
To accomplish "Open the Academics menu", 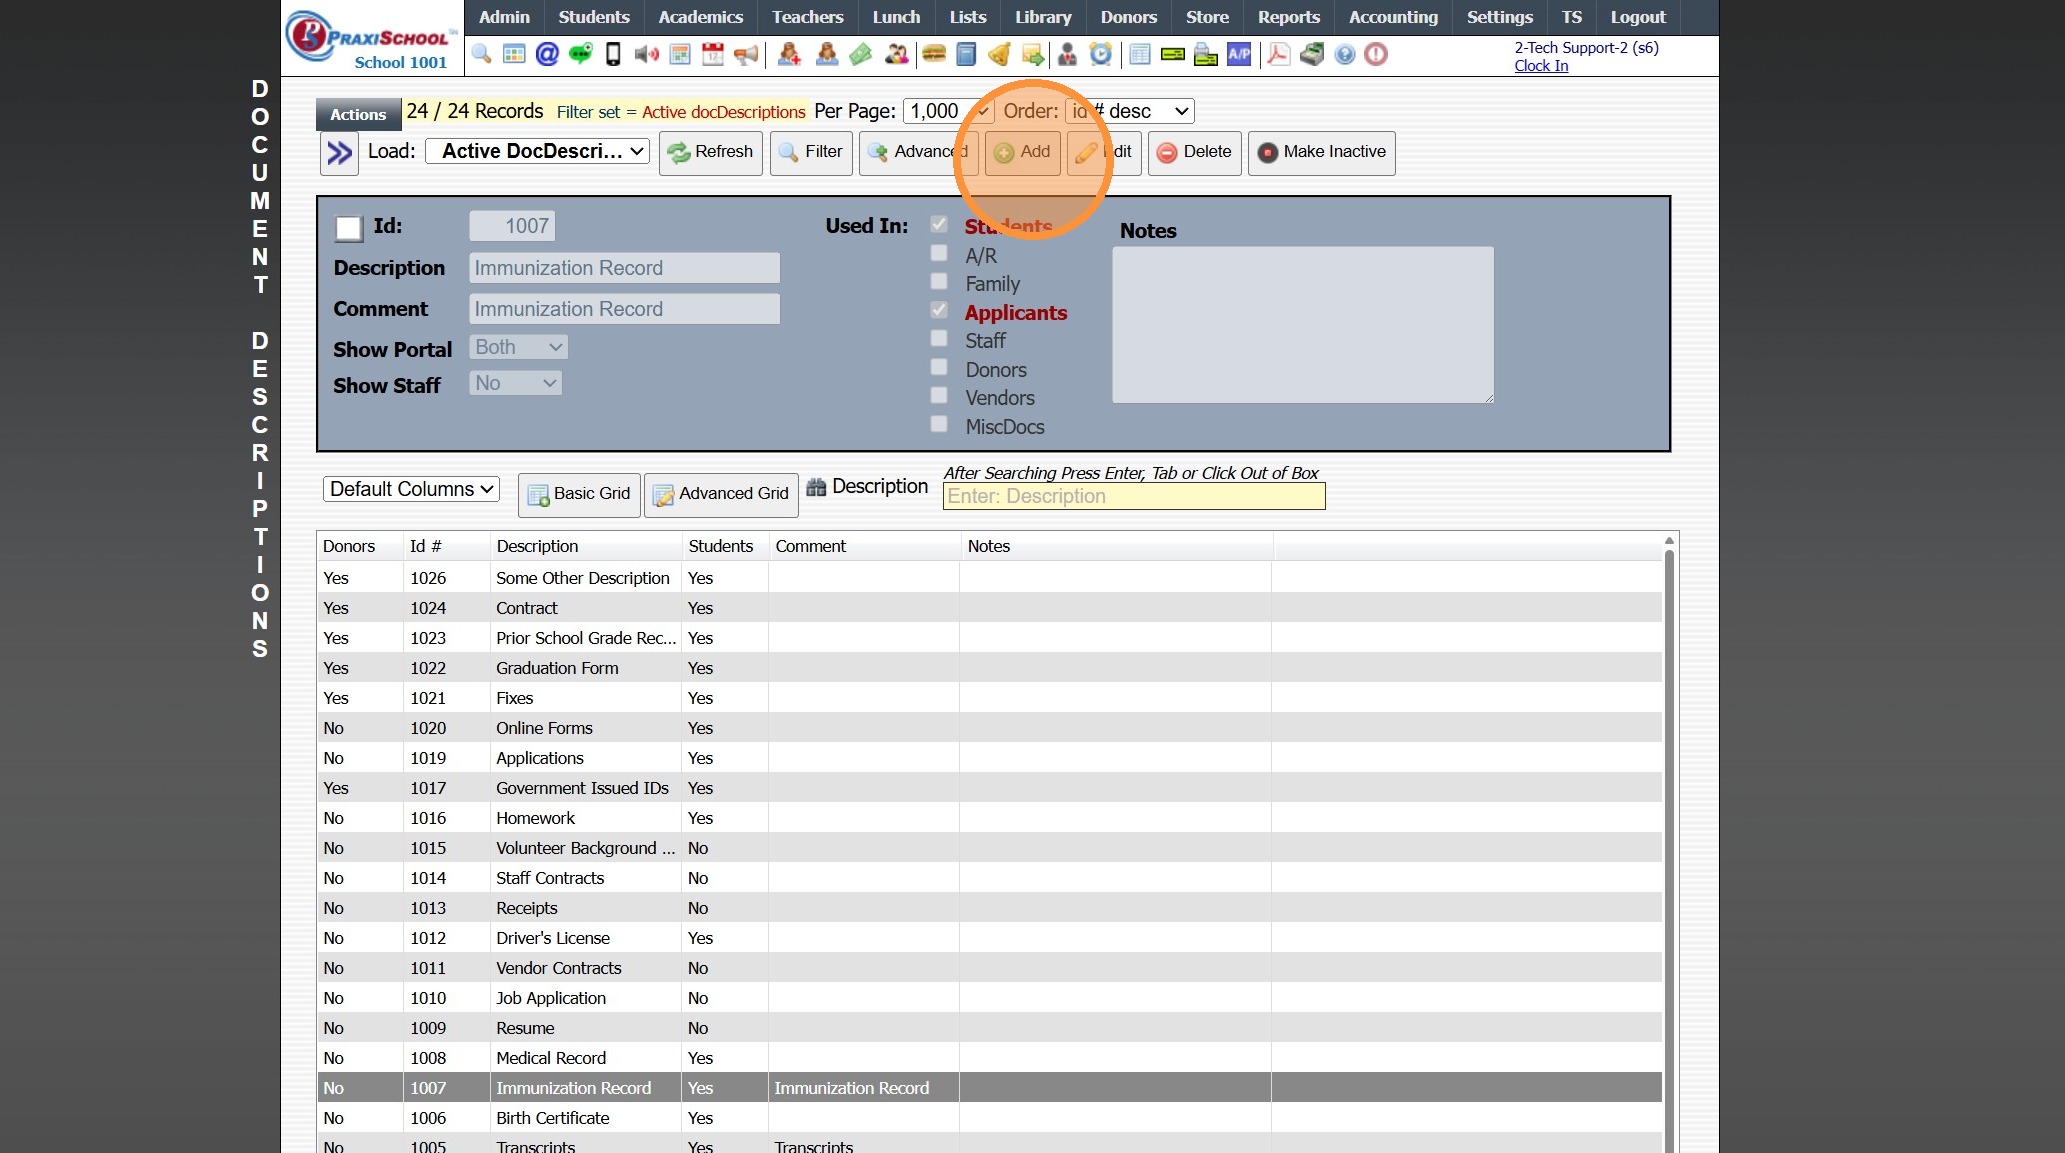I will tap(700, 17).
